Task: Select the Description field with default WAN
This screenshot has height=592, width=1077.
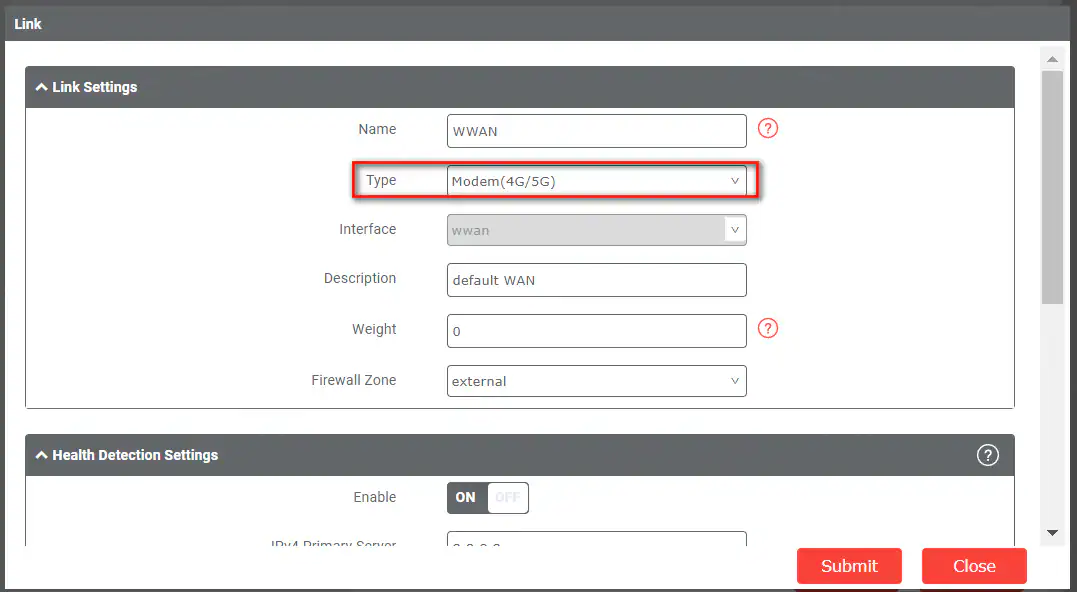Action: click(x=596, y=280)
